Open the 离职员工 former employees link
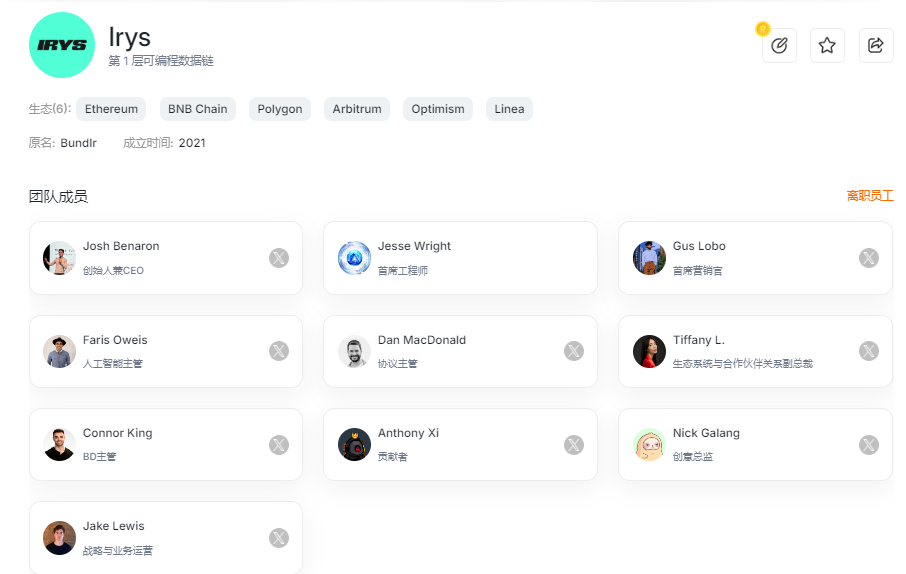 coord(869,196)
